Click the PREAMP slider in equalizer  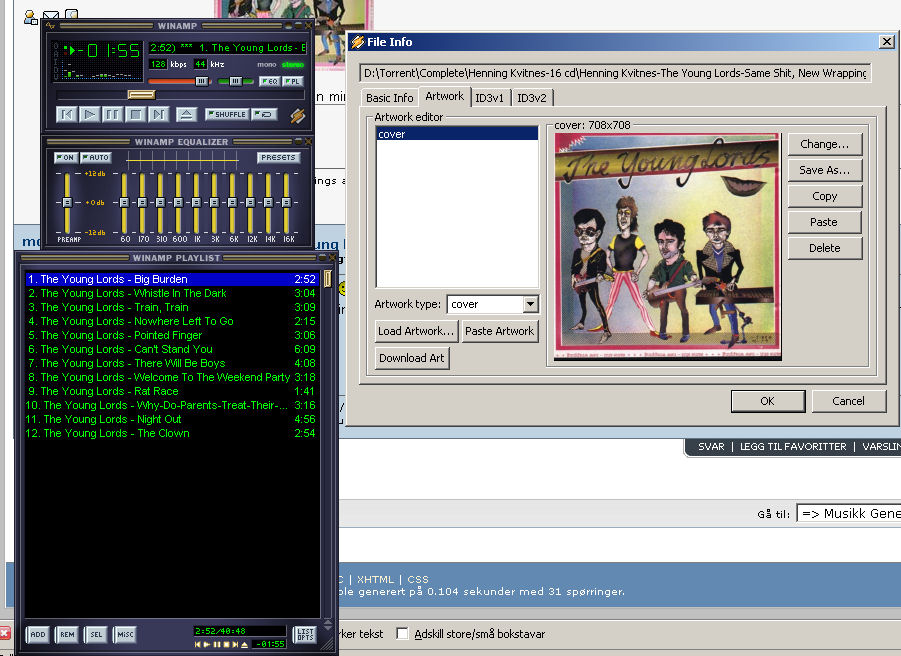pos(67,202)
